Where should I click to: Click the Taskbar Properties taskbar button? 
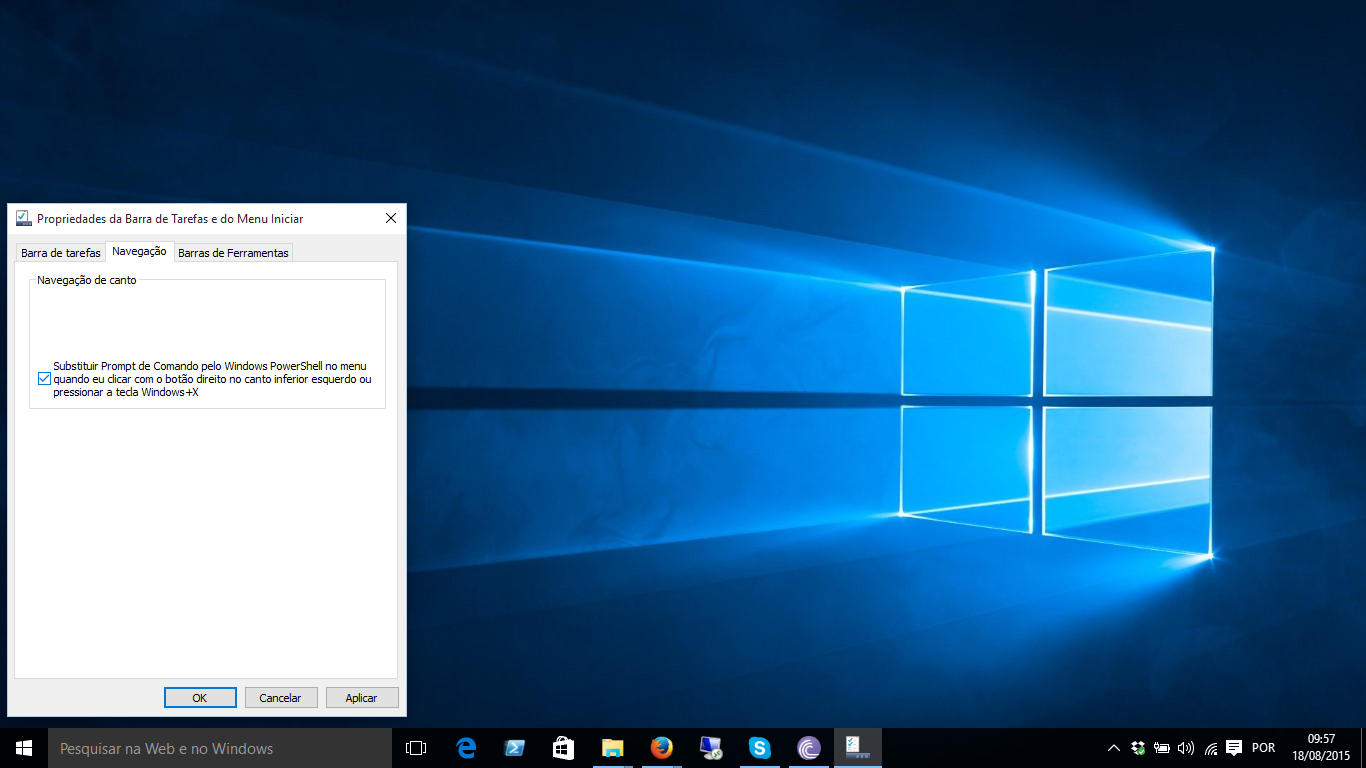858,748
